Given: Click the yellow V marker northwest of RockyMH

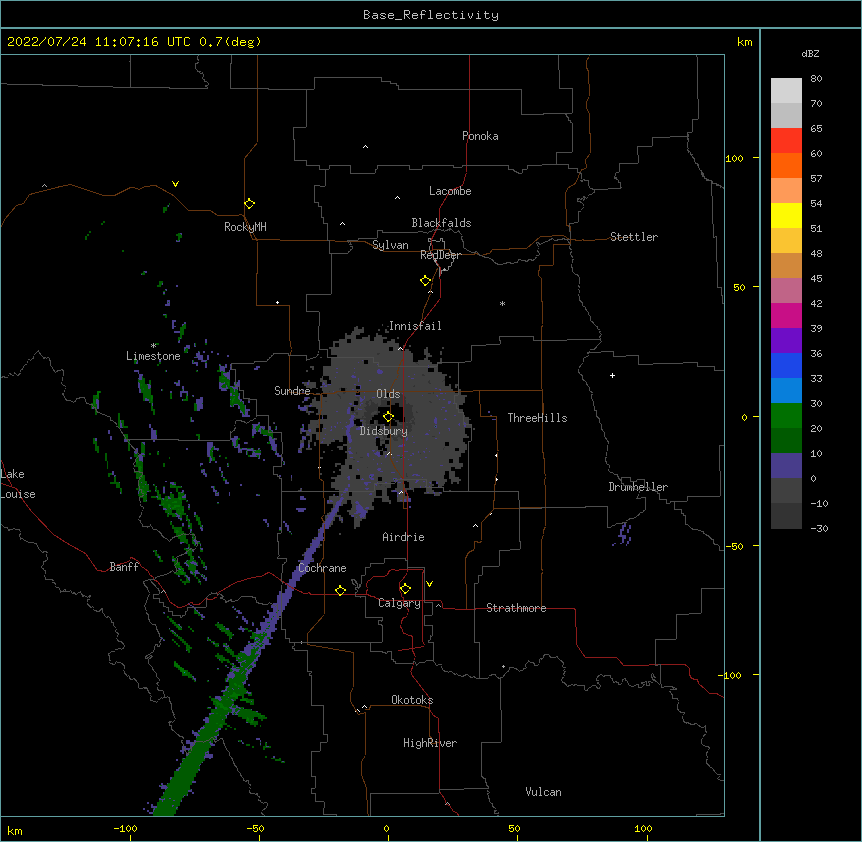Looking at the screenshot, I should point(175,184).
